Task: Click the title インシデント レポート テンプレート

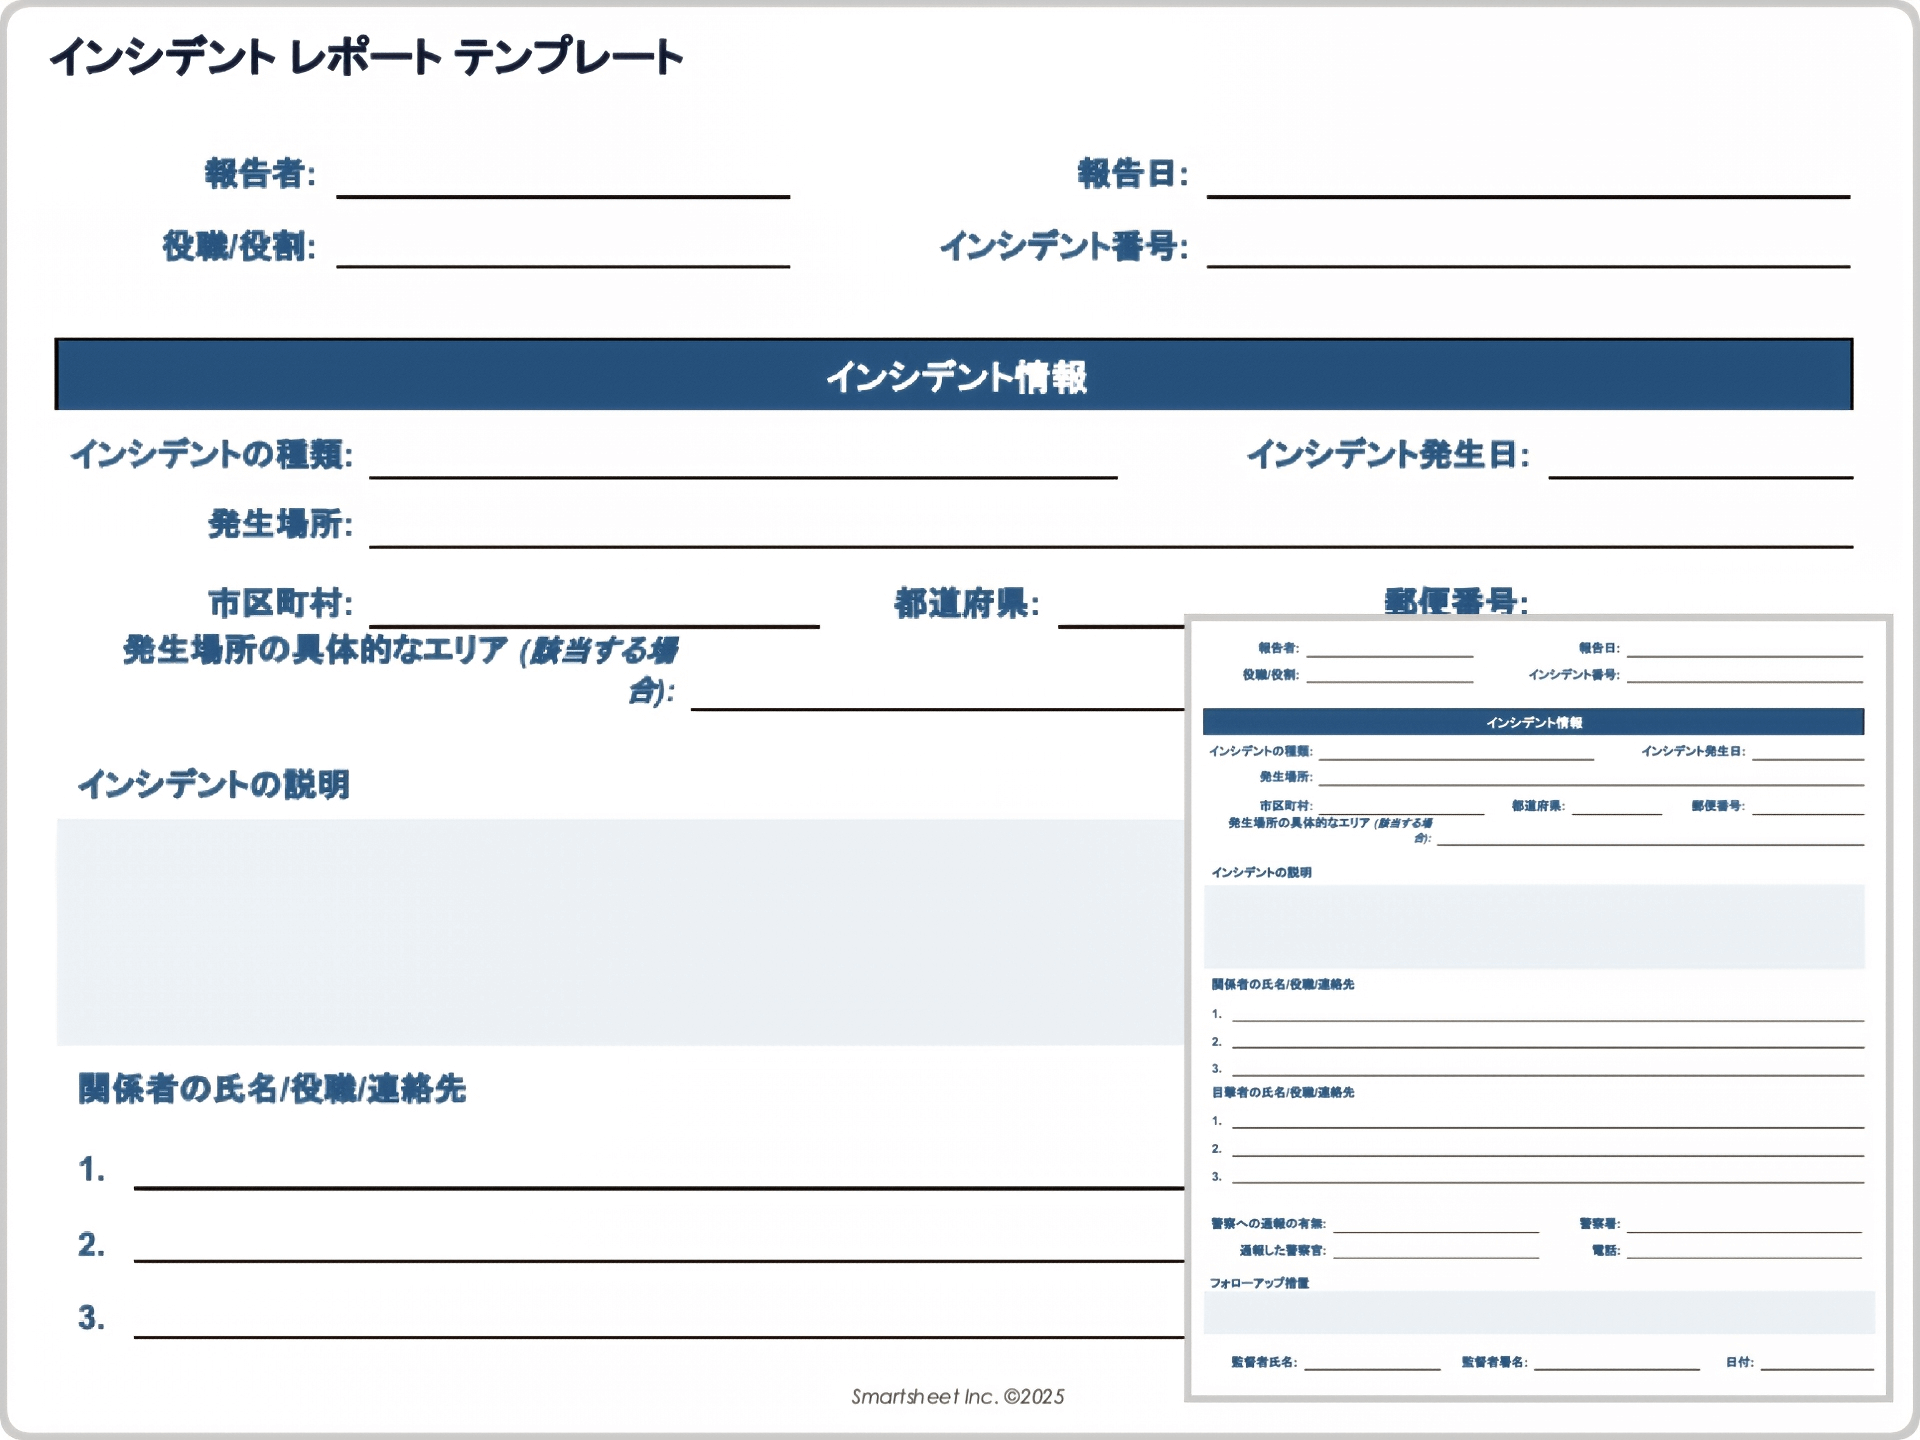Action: point(366,57)
